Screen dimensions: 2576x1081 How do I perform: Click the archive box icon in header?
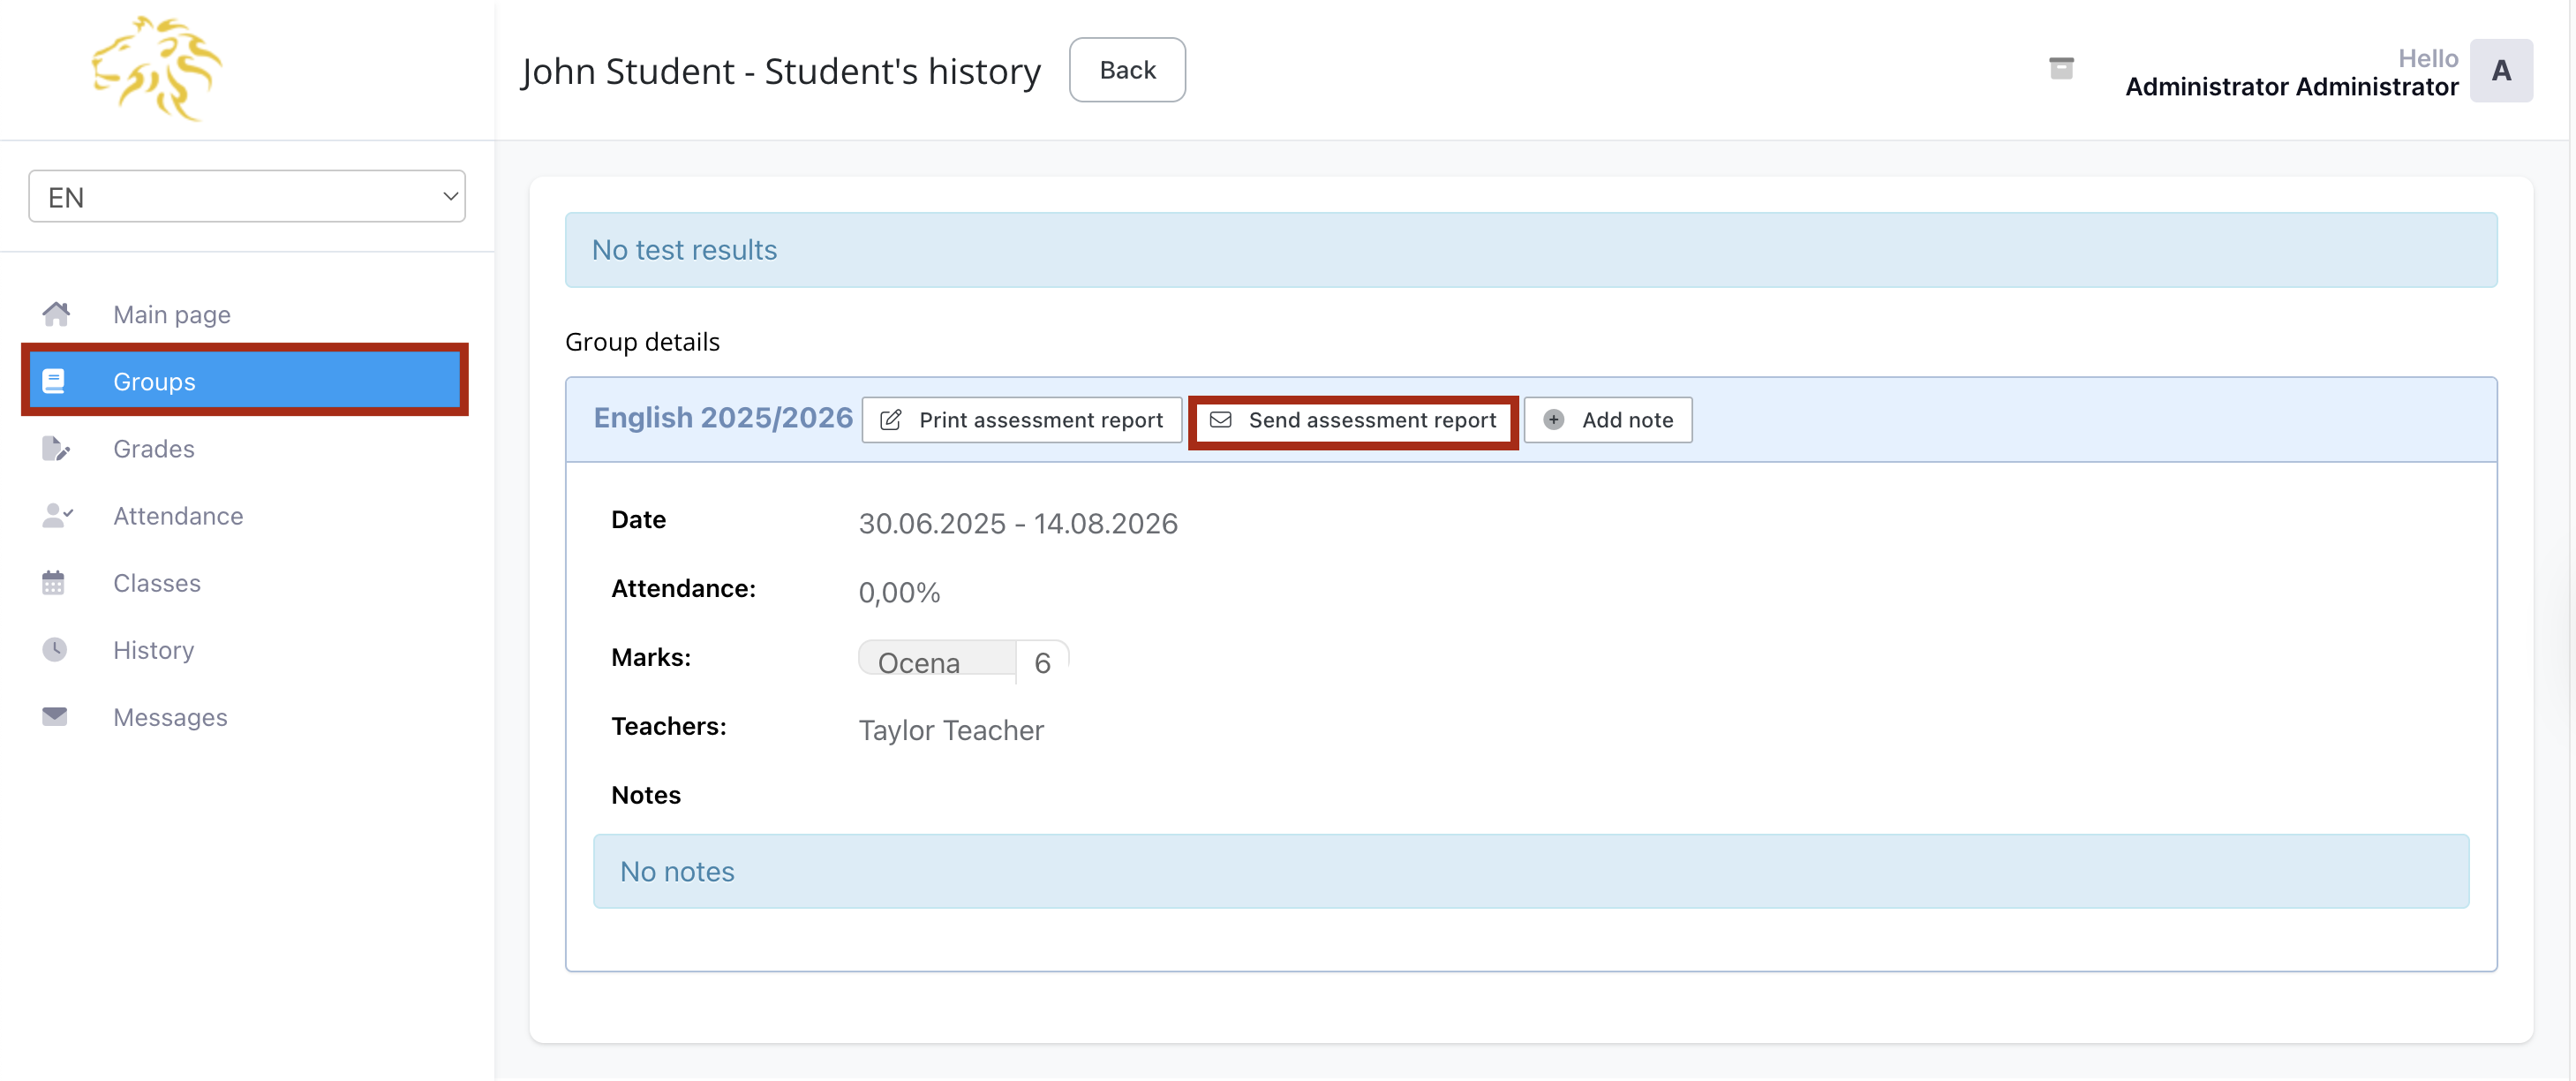(x=2060, y=69)
